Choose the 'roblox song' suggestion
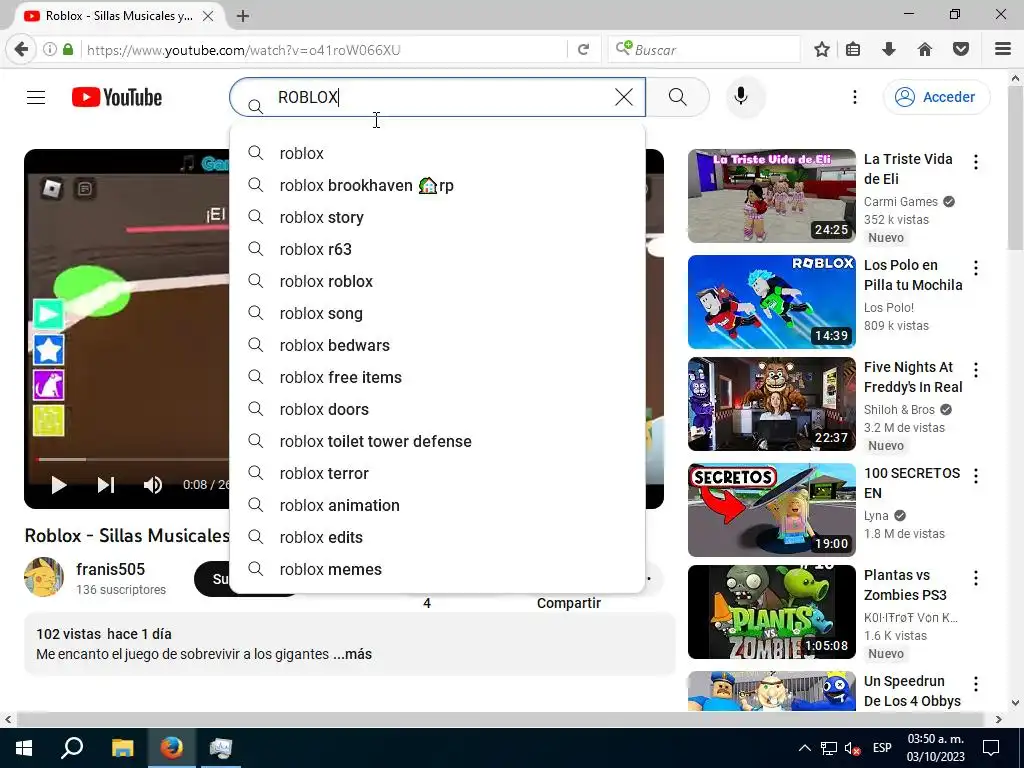Screen dimensions: 1024x768 [x=438, y=313]
